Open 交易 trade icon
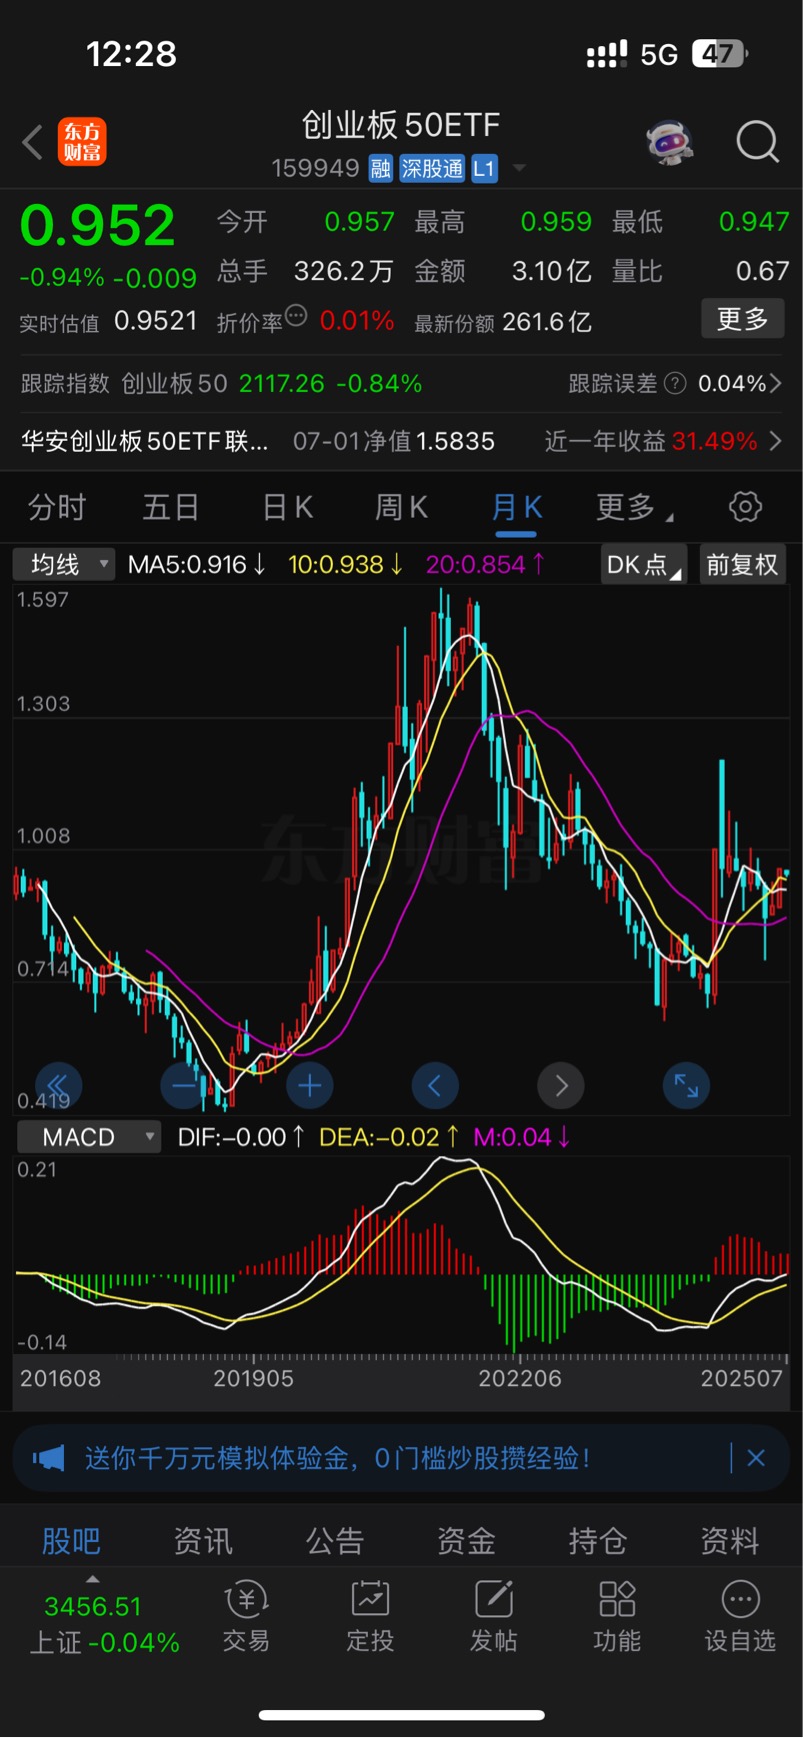Screen dimensions: 803x1738 click(x=246, y=1616)
